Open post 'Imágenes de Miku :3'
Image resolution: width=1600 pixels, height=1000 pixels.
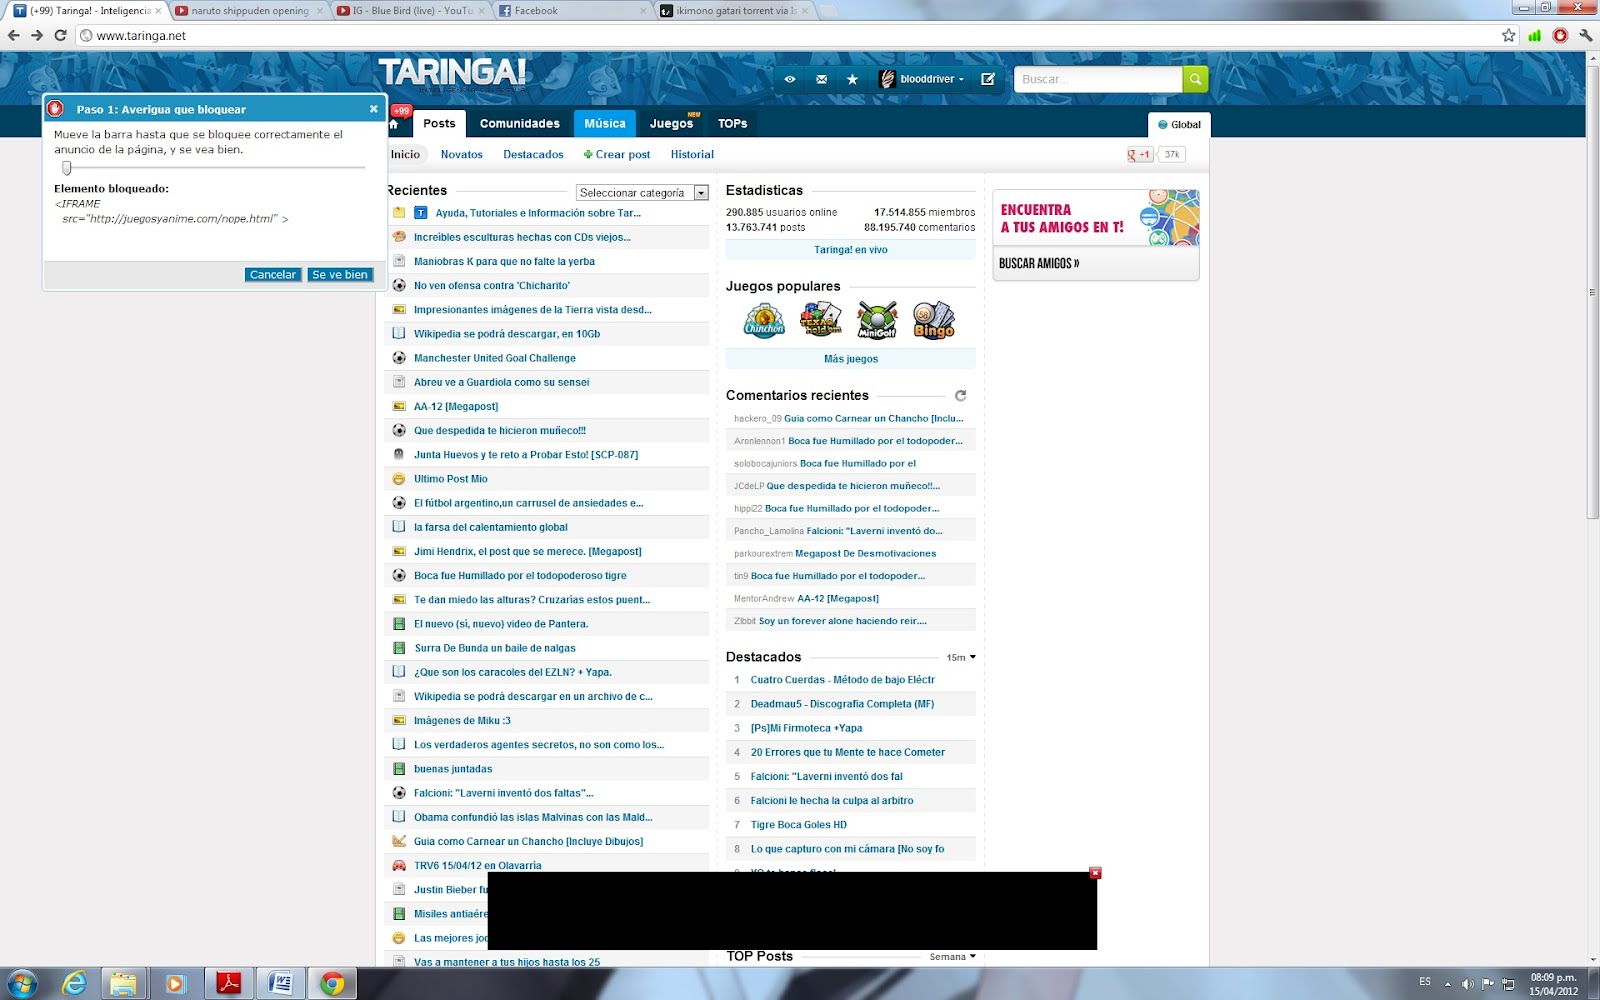462,721
